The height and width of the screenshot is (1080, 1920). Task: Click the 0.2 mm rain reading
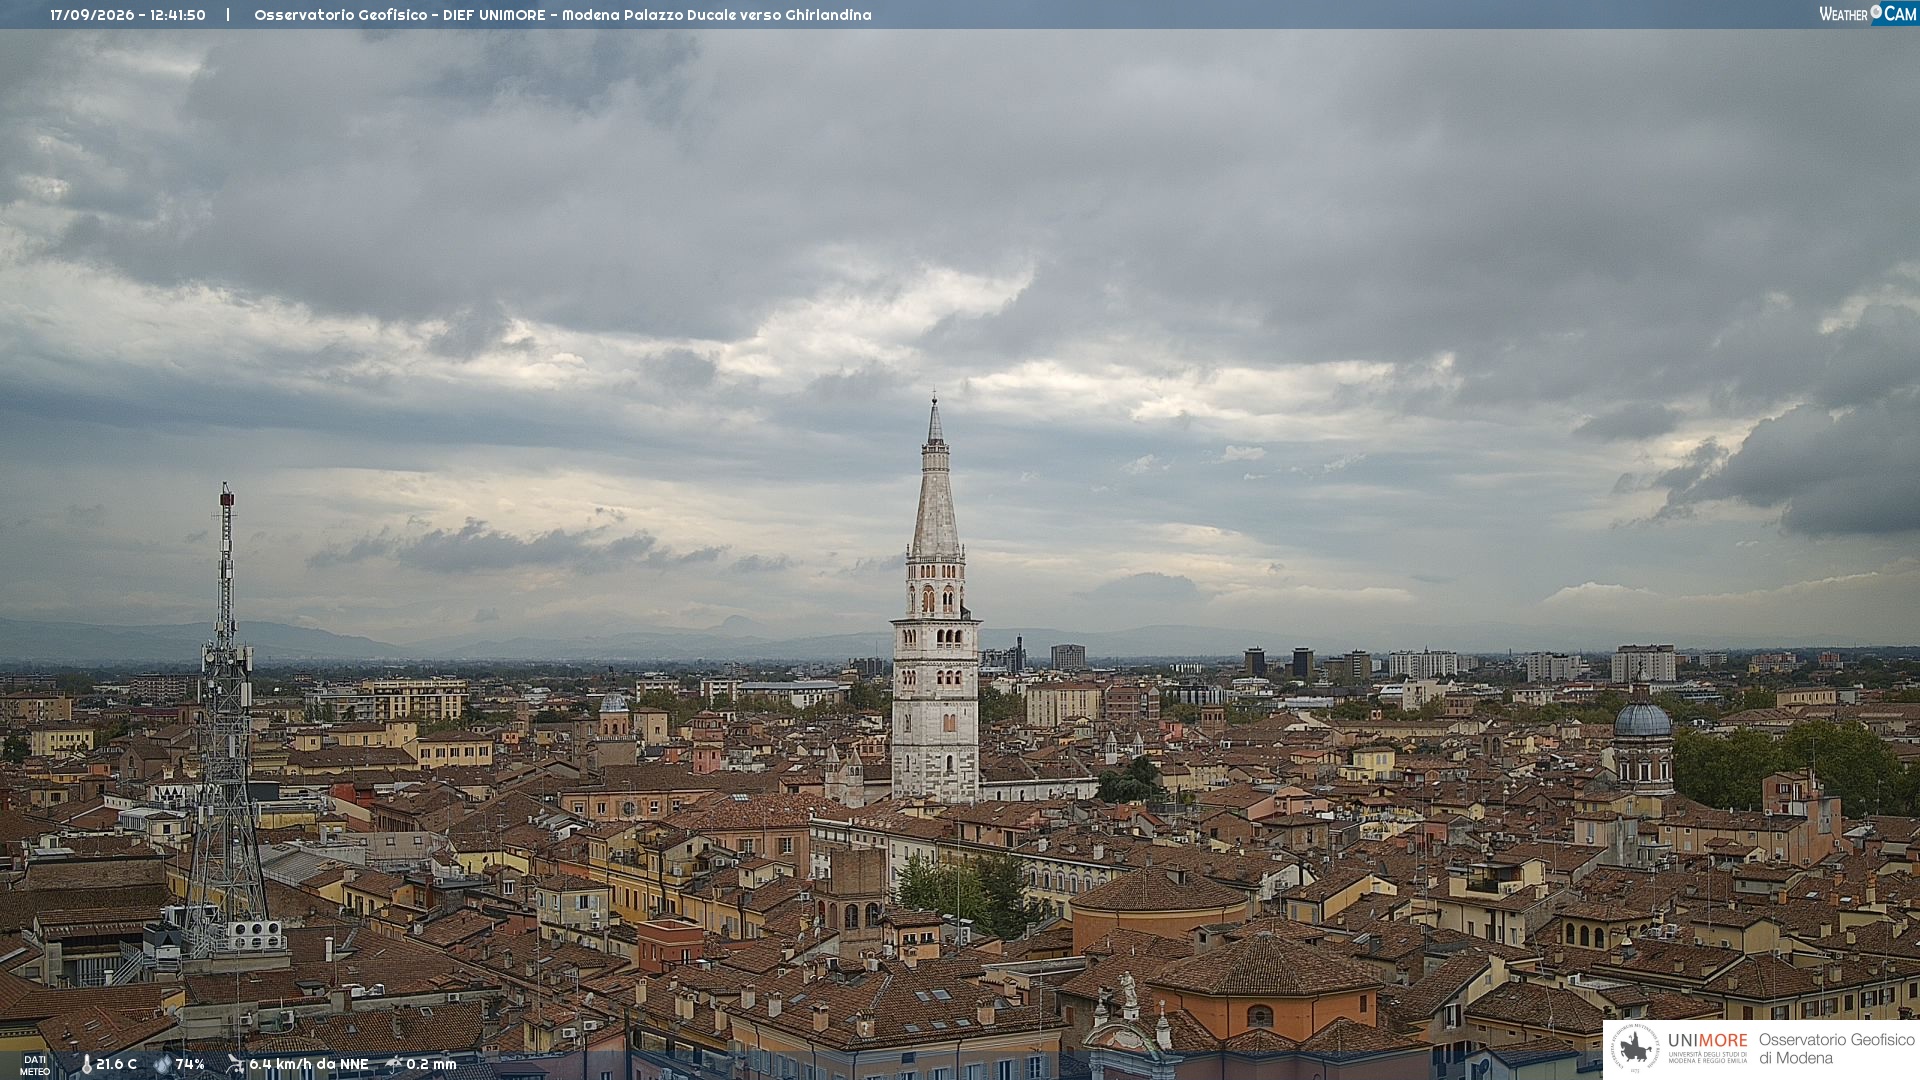tap(431, 1064)
